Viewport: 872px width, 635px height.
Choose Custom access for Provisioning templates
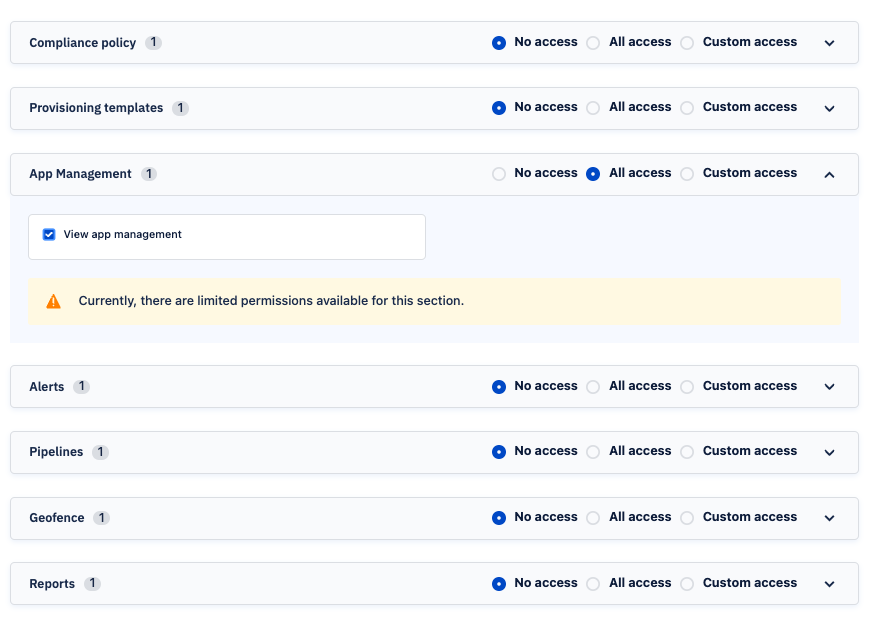coord(687,107)
